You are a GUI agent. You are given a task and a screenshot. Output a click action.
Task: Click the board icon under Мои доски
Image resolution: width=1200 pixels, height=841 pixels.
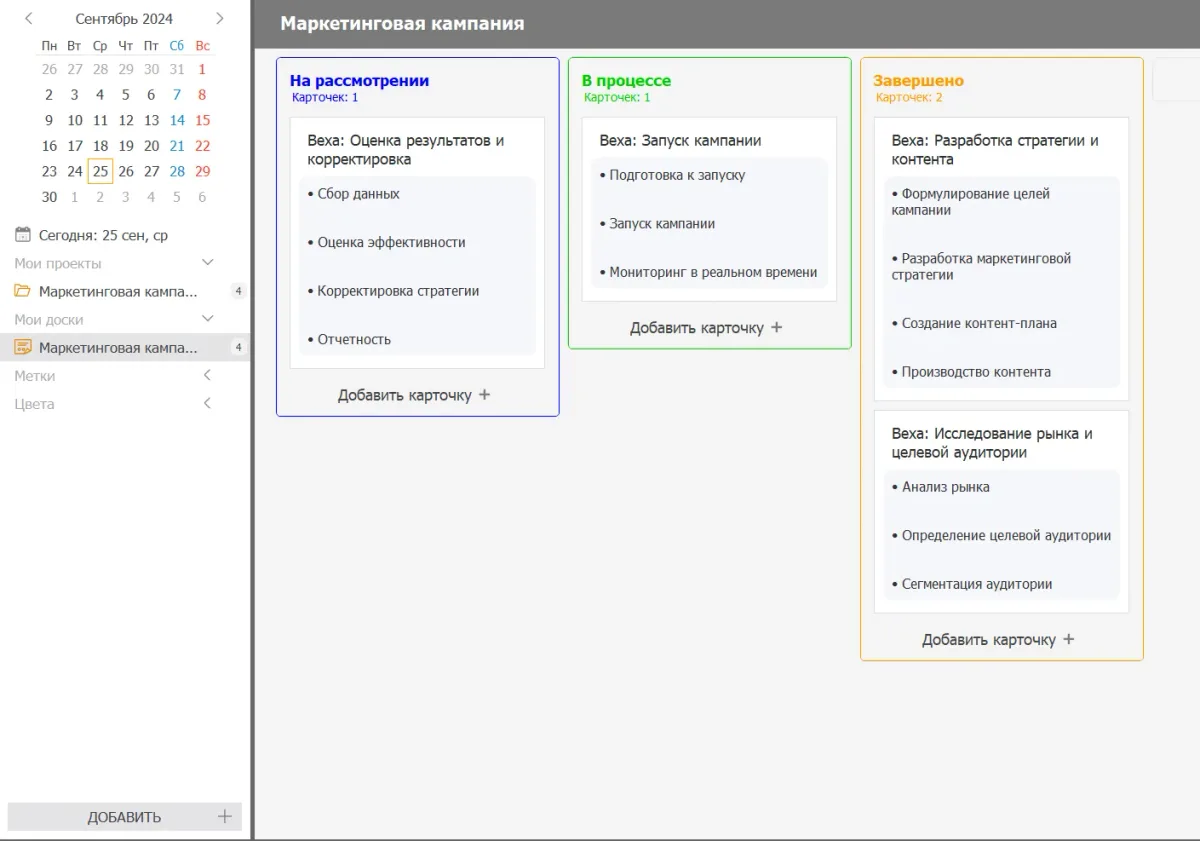pos(23,348)
